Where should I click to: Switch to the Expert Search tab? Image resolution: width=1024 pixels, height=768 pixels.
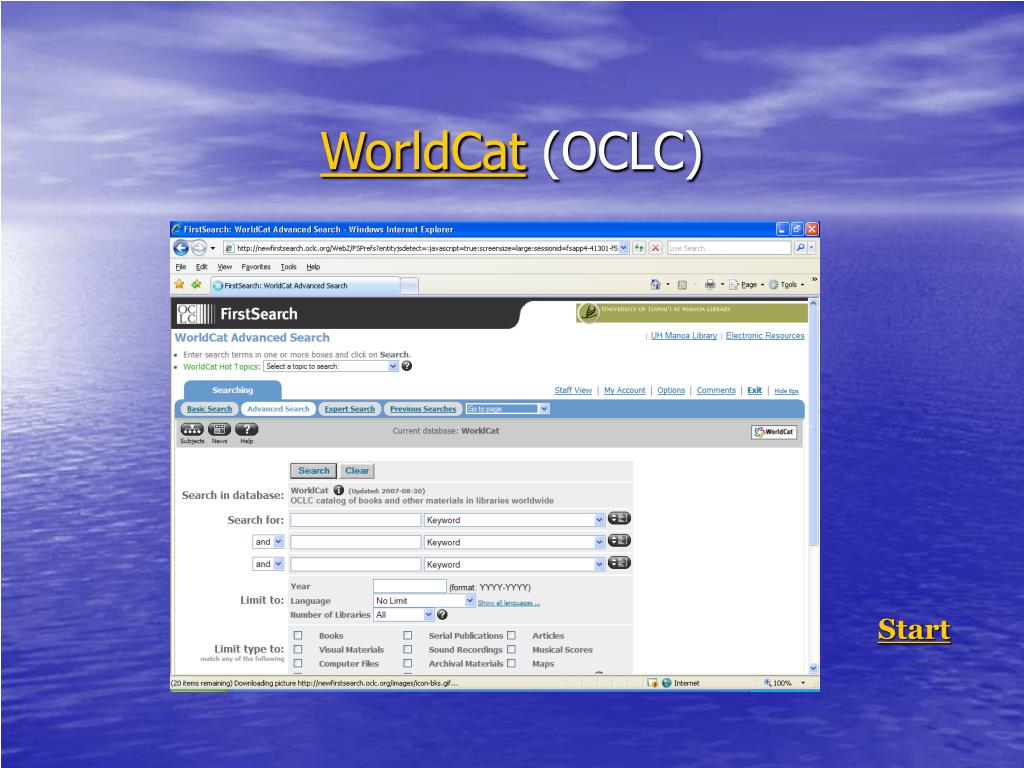[349, 409]
